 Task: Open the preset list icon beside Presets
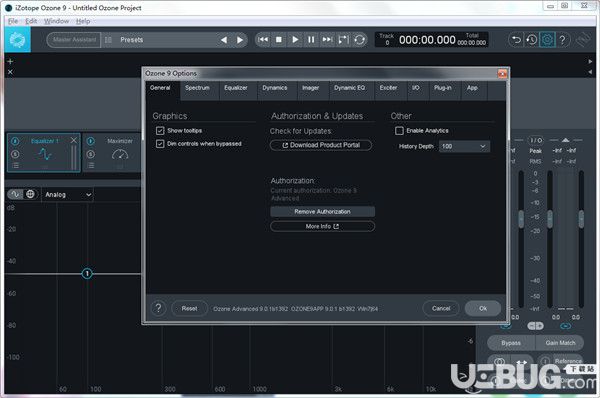click(108, 40)
